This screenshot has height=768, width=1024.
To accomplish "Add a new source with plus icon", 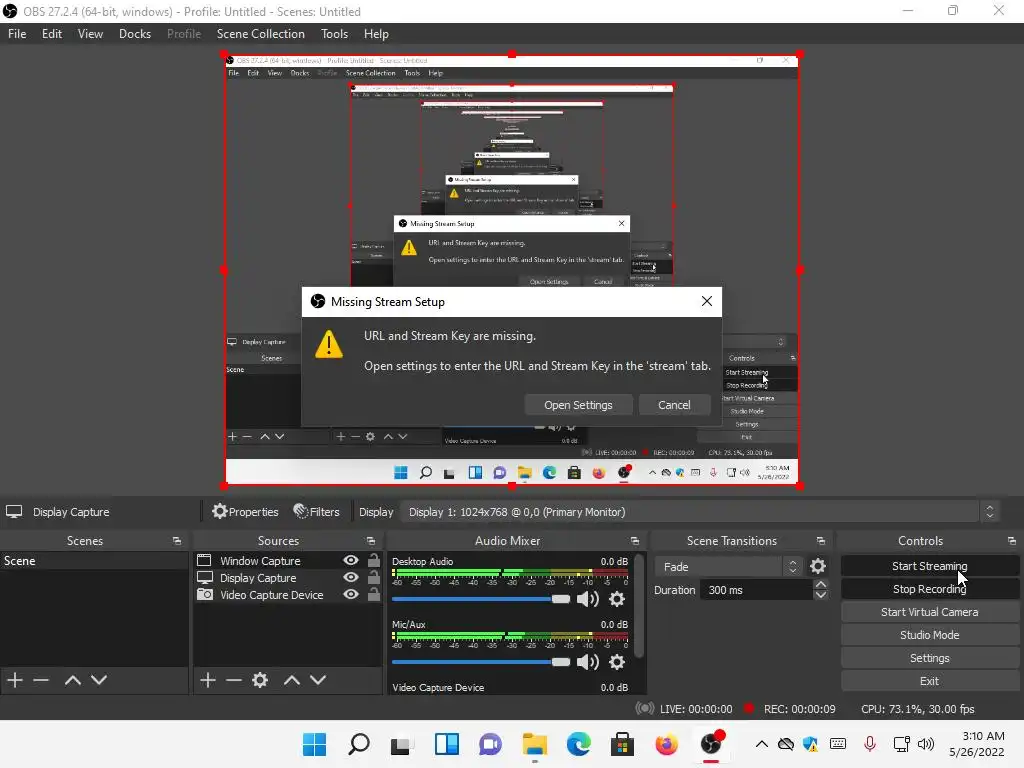I will 208,680.
